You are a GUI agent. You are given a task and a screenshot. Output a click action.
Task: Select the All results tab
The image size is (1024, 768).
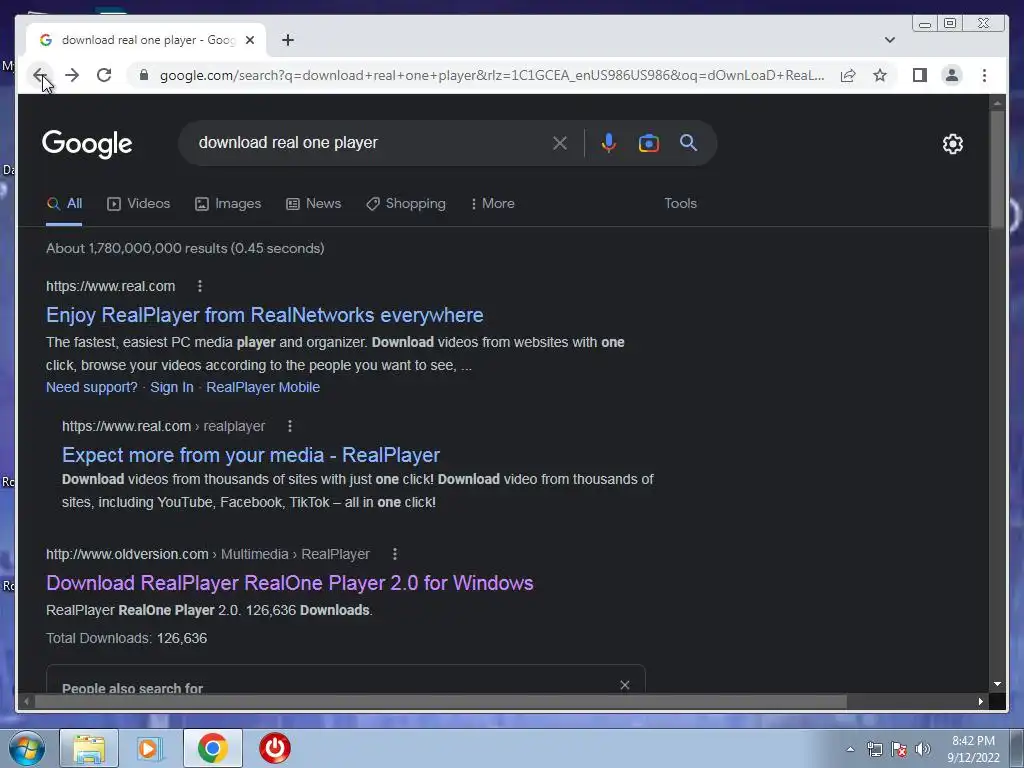pyautogui.click(x=65, y=204)
